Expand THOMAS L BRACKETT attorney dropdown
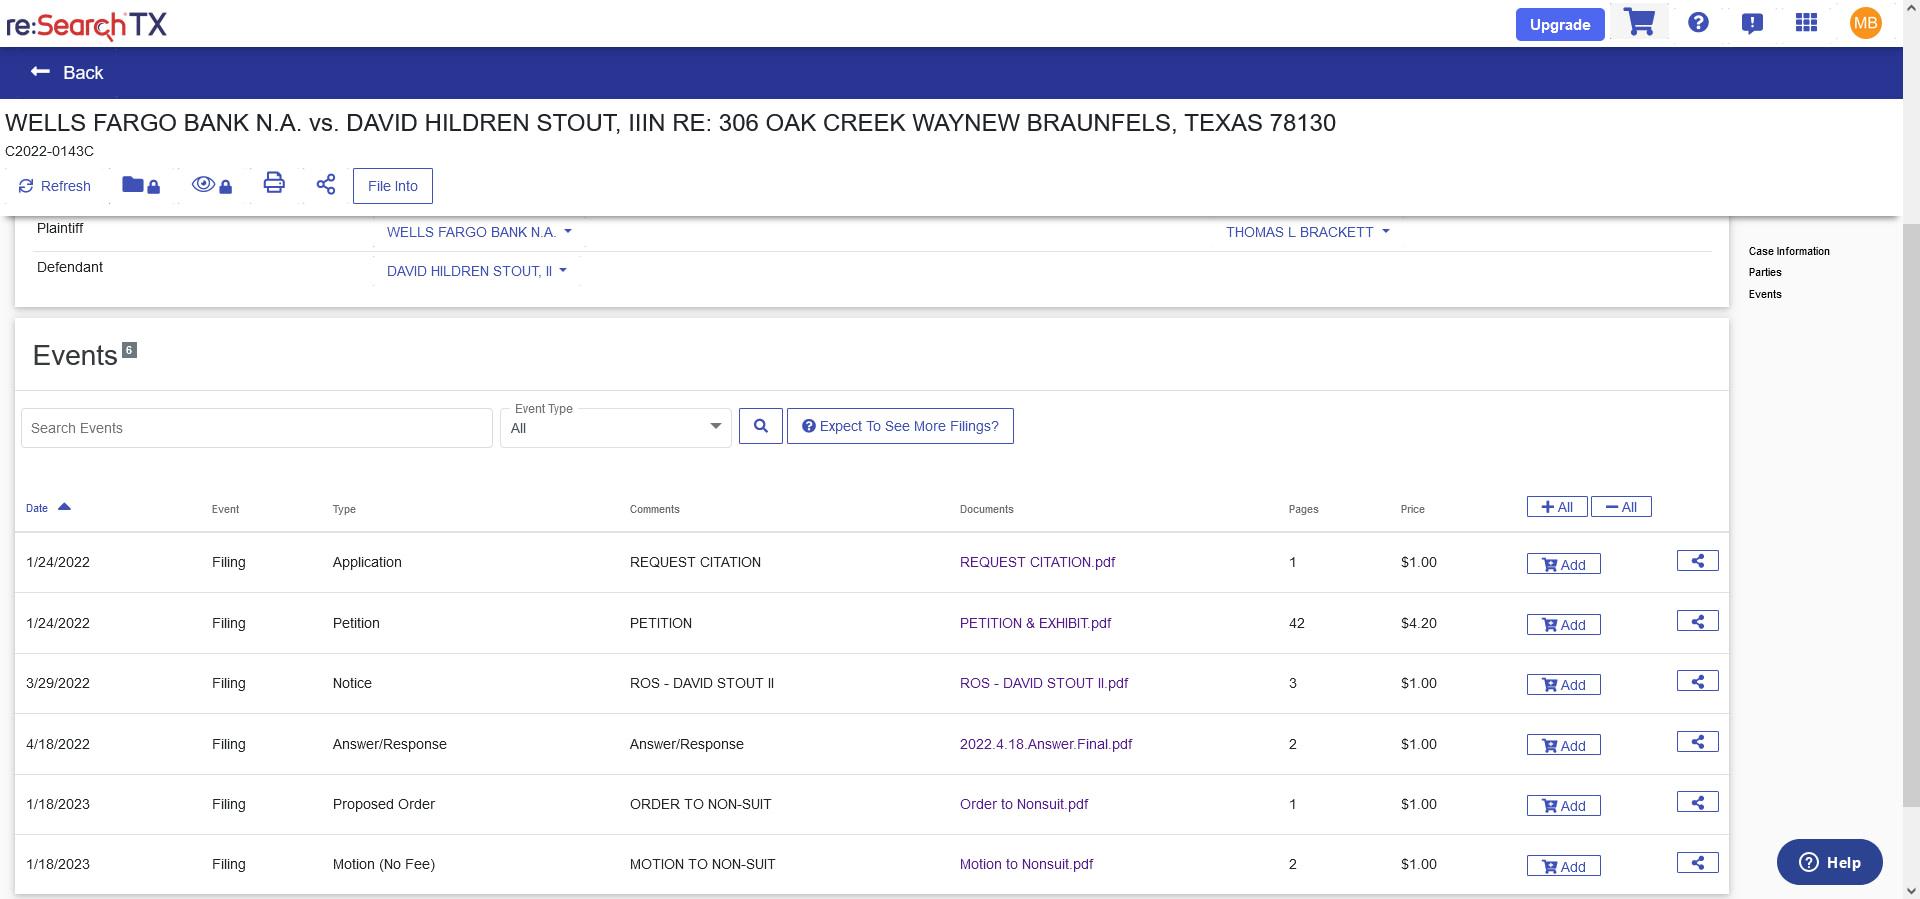Viewport: 1920px width, 899px height. 1308,232
